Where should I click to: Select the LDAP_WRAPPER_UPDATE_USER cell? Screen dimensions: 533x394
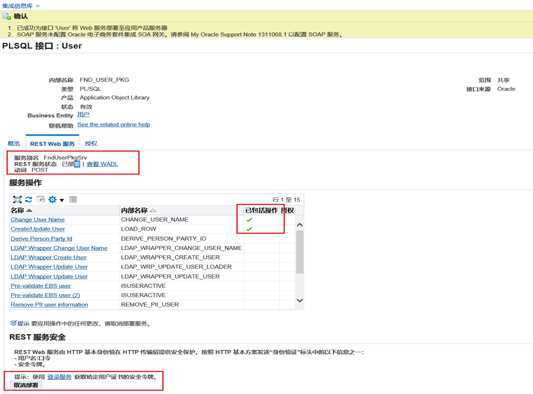point(170,276)
